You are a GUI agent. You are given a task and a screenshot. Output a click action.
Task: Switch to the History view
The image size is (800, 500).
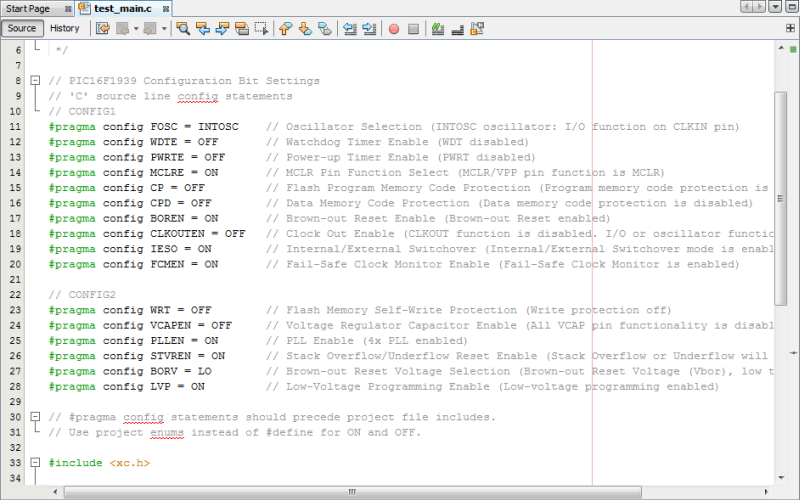[65, 28]
